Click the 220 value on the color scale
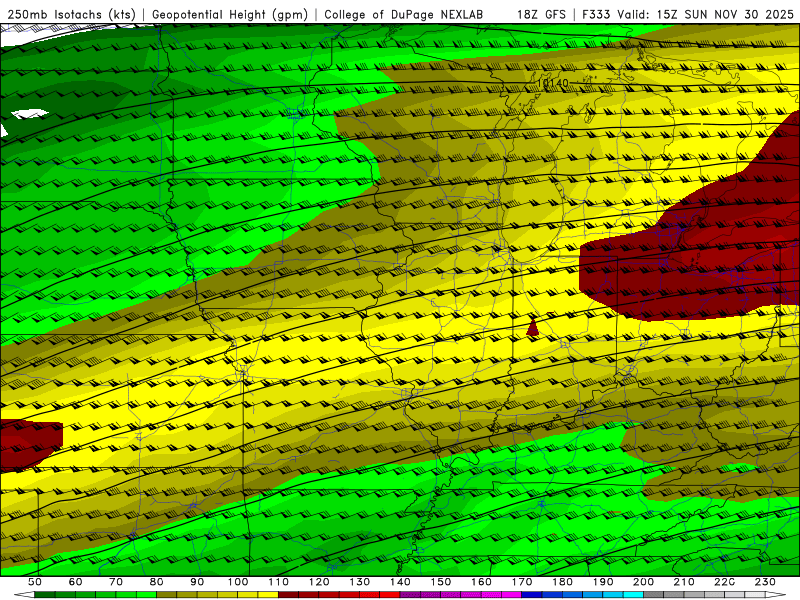 point(724,582)
